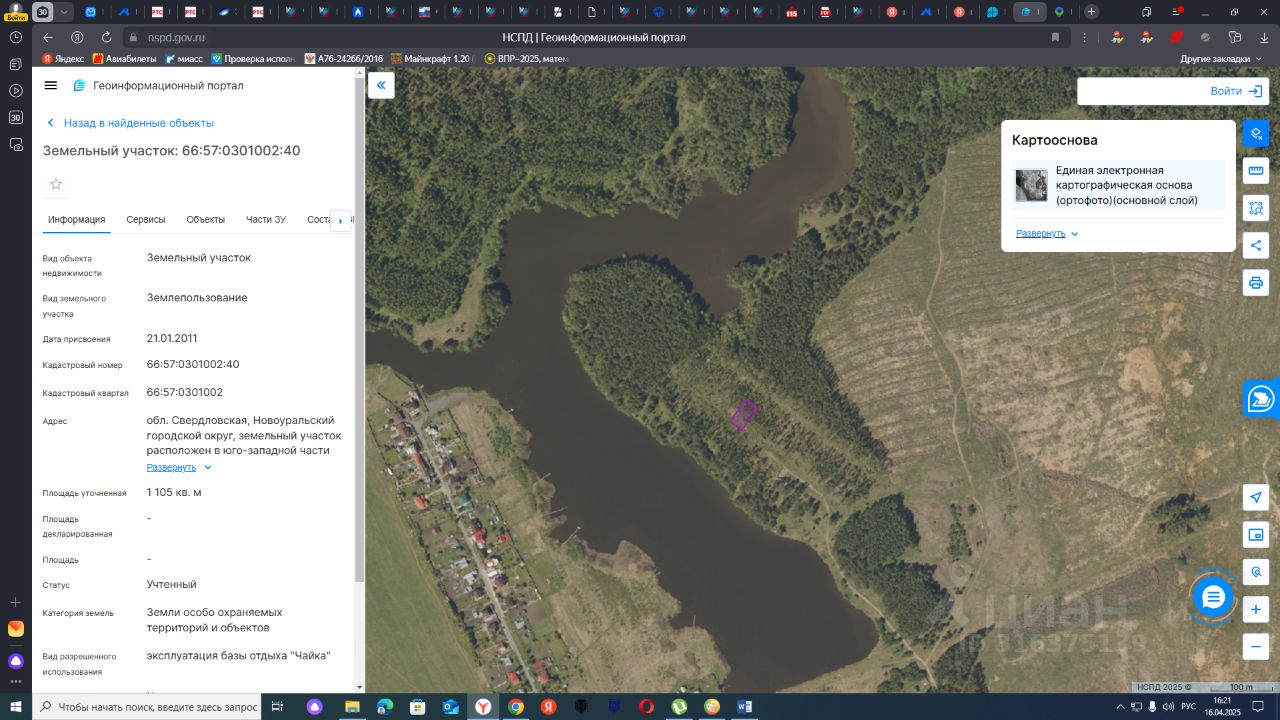Open the chat support bubble
Image resolution: width=1280 pixels, height=720 pixels.
[x=1213, y=598]
